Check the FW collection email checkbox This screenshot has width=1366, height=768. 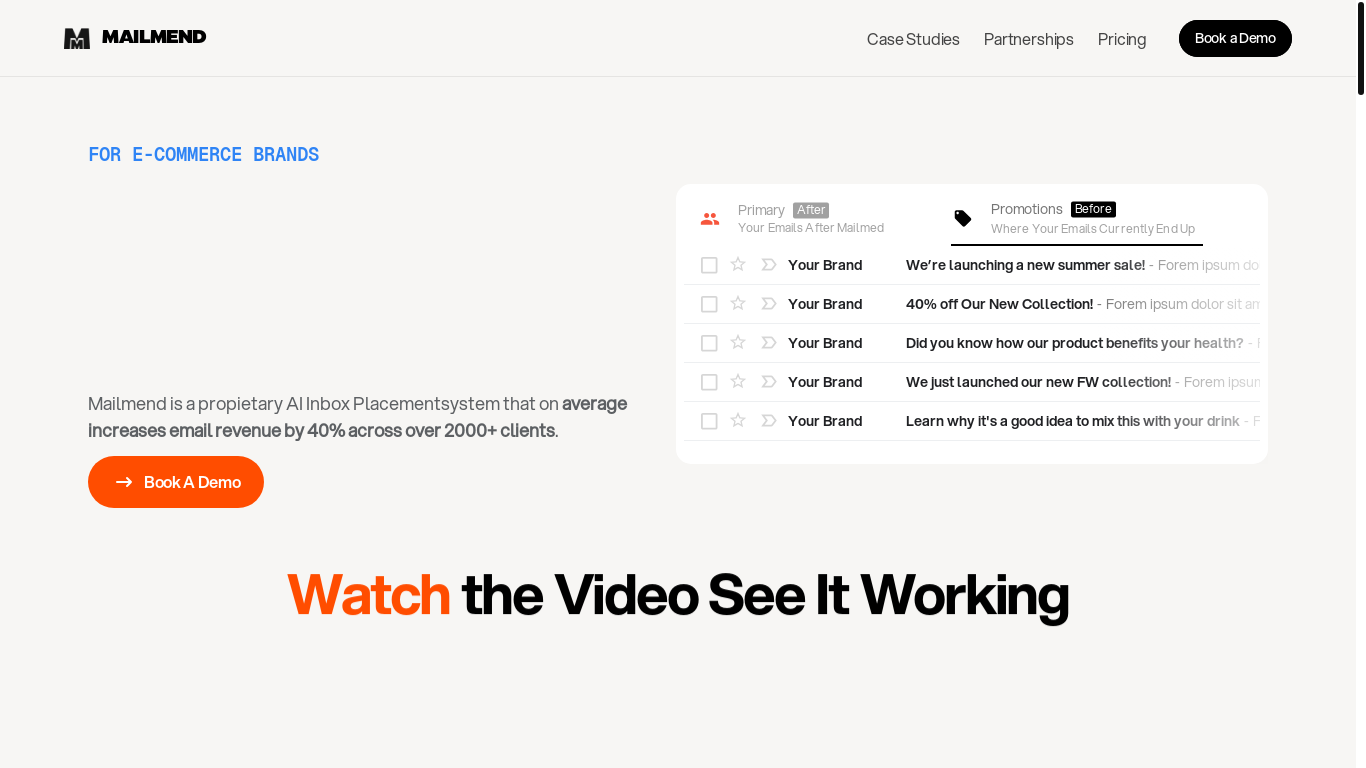point(709,382)
